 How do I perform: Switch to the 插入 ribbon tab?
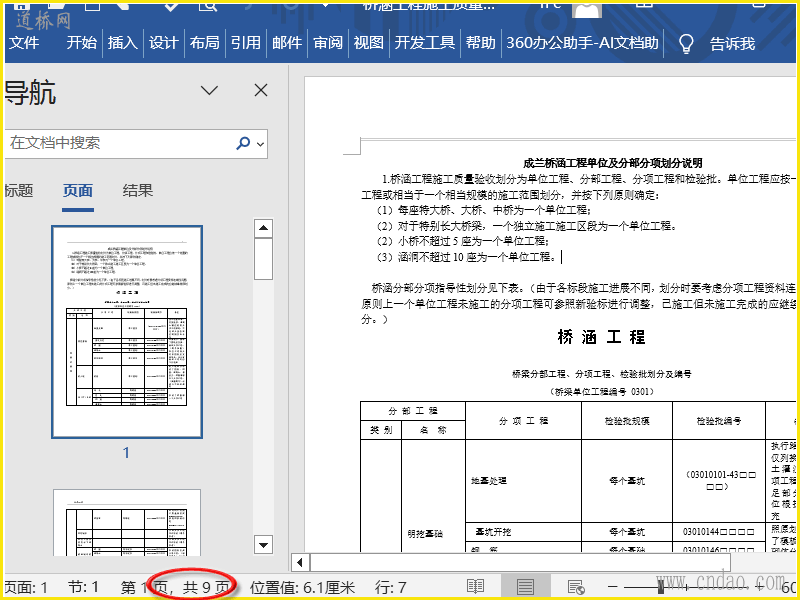point(123,43)
